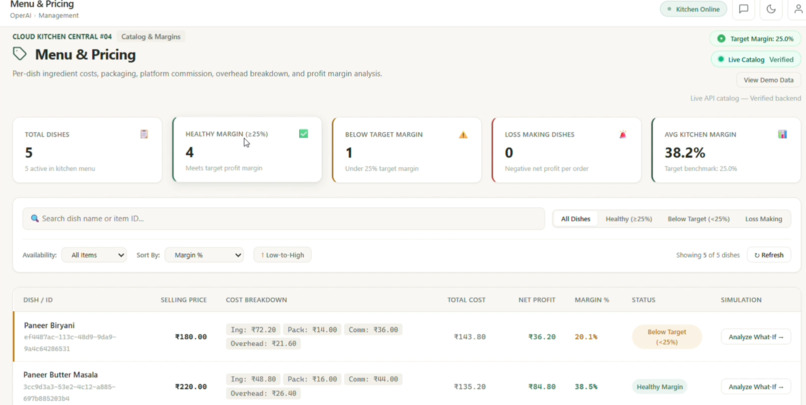The height and width of the screenshot is (405, 806).
Task: Open the user profile icon
Action: [x=798, y=9]
